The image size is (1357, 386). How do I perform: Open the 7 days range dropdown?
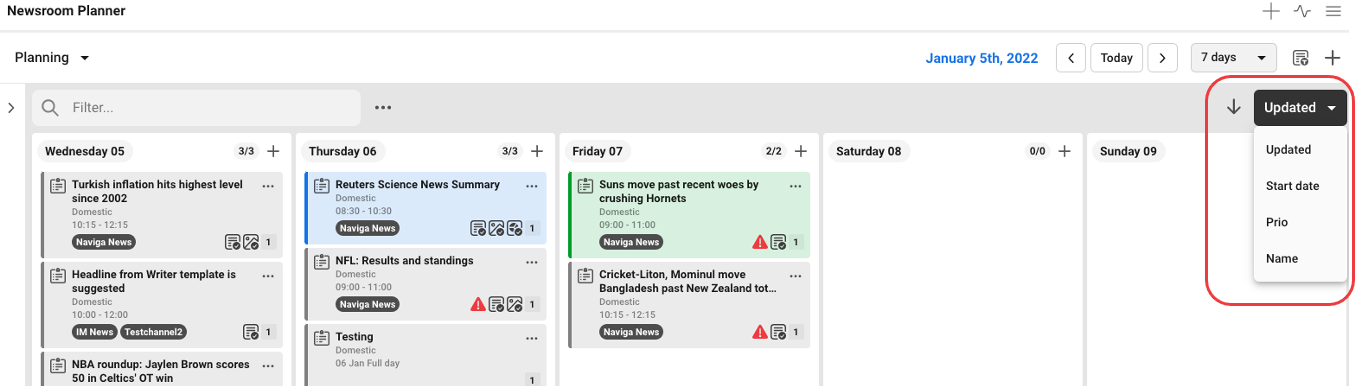pos(1234,58)
